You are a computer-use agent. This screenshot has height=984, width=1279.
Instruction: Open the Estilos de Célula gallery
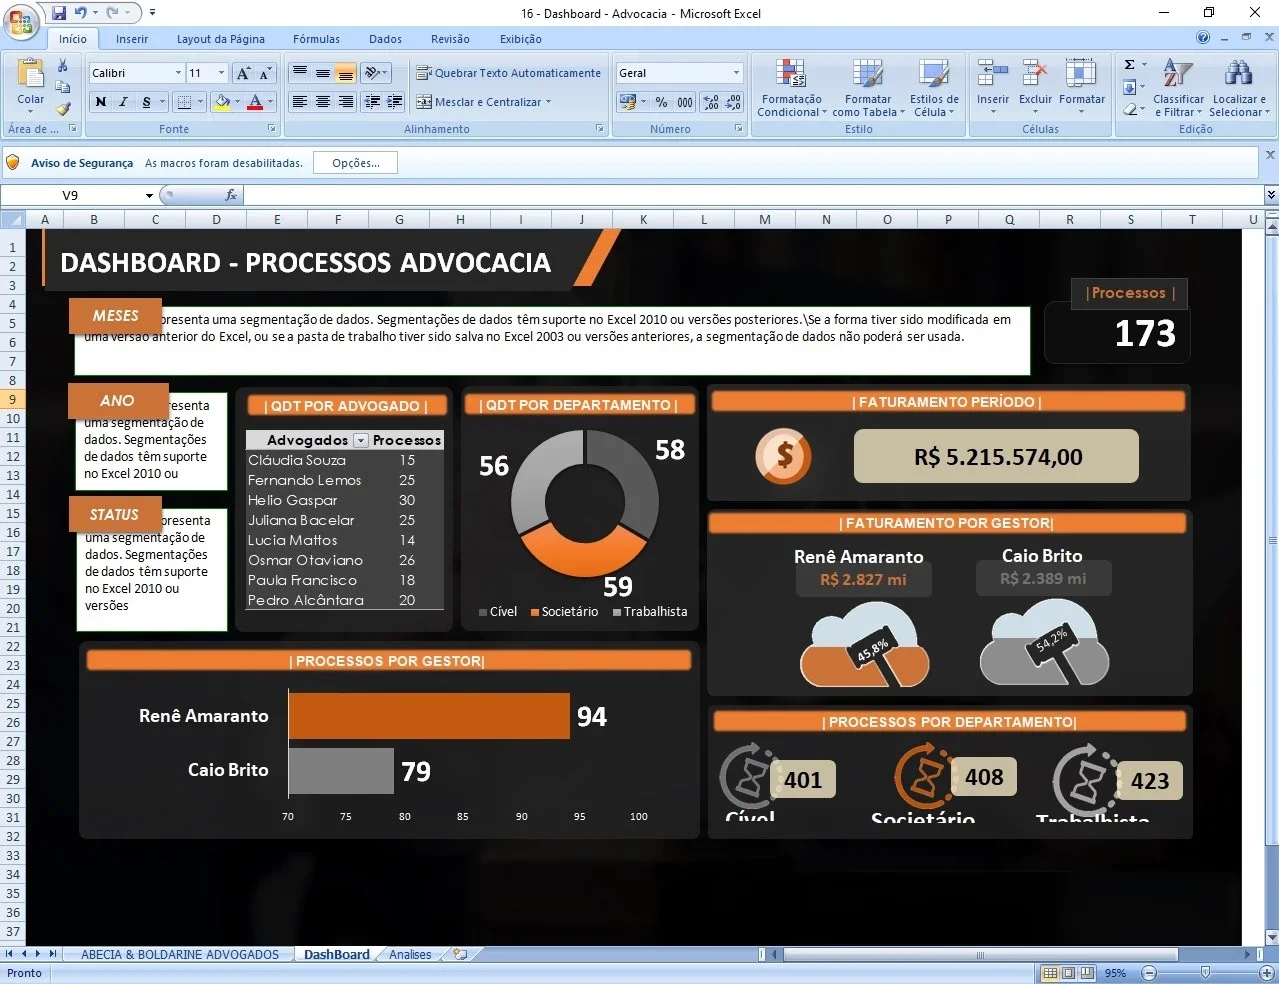click(x=934, y=88)
